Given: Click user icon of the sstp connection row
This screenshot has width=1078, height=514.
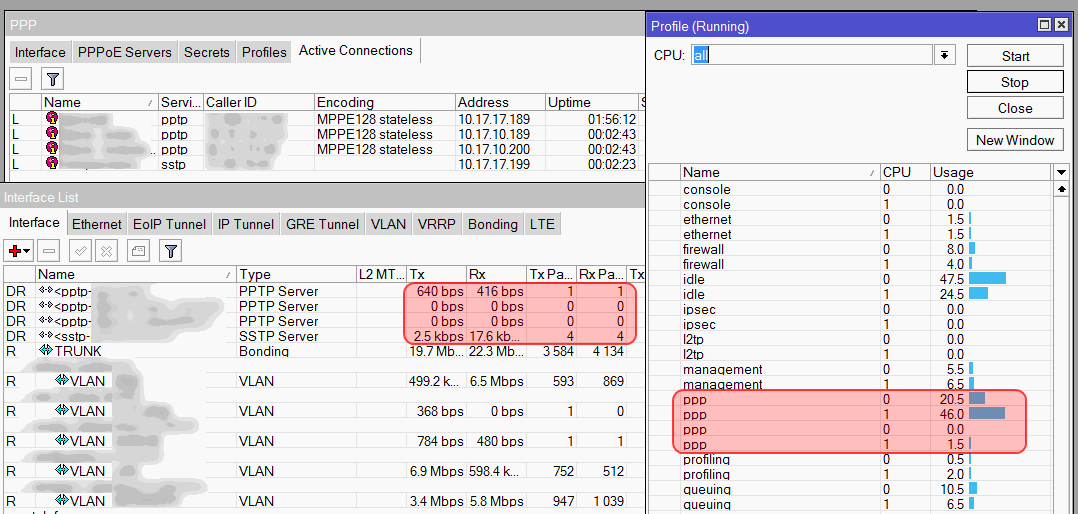Looking at the screenshot, I should click(52, 164).
